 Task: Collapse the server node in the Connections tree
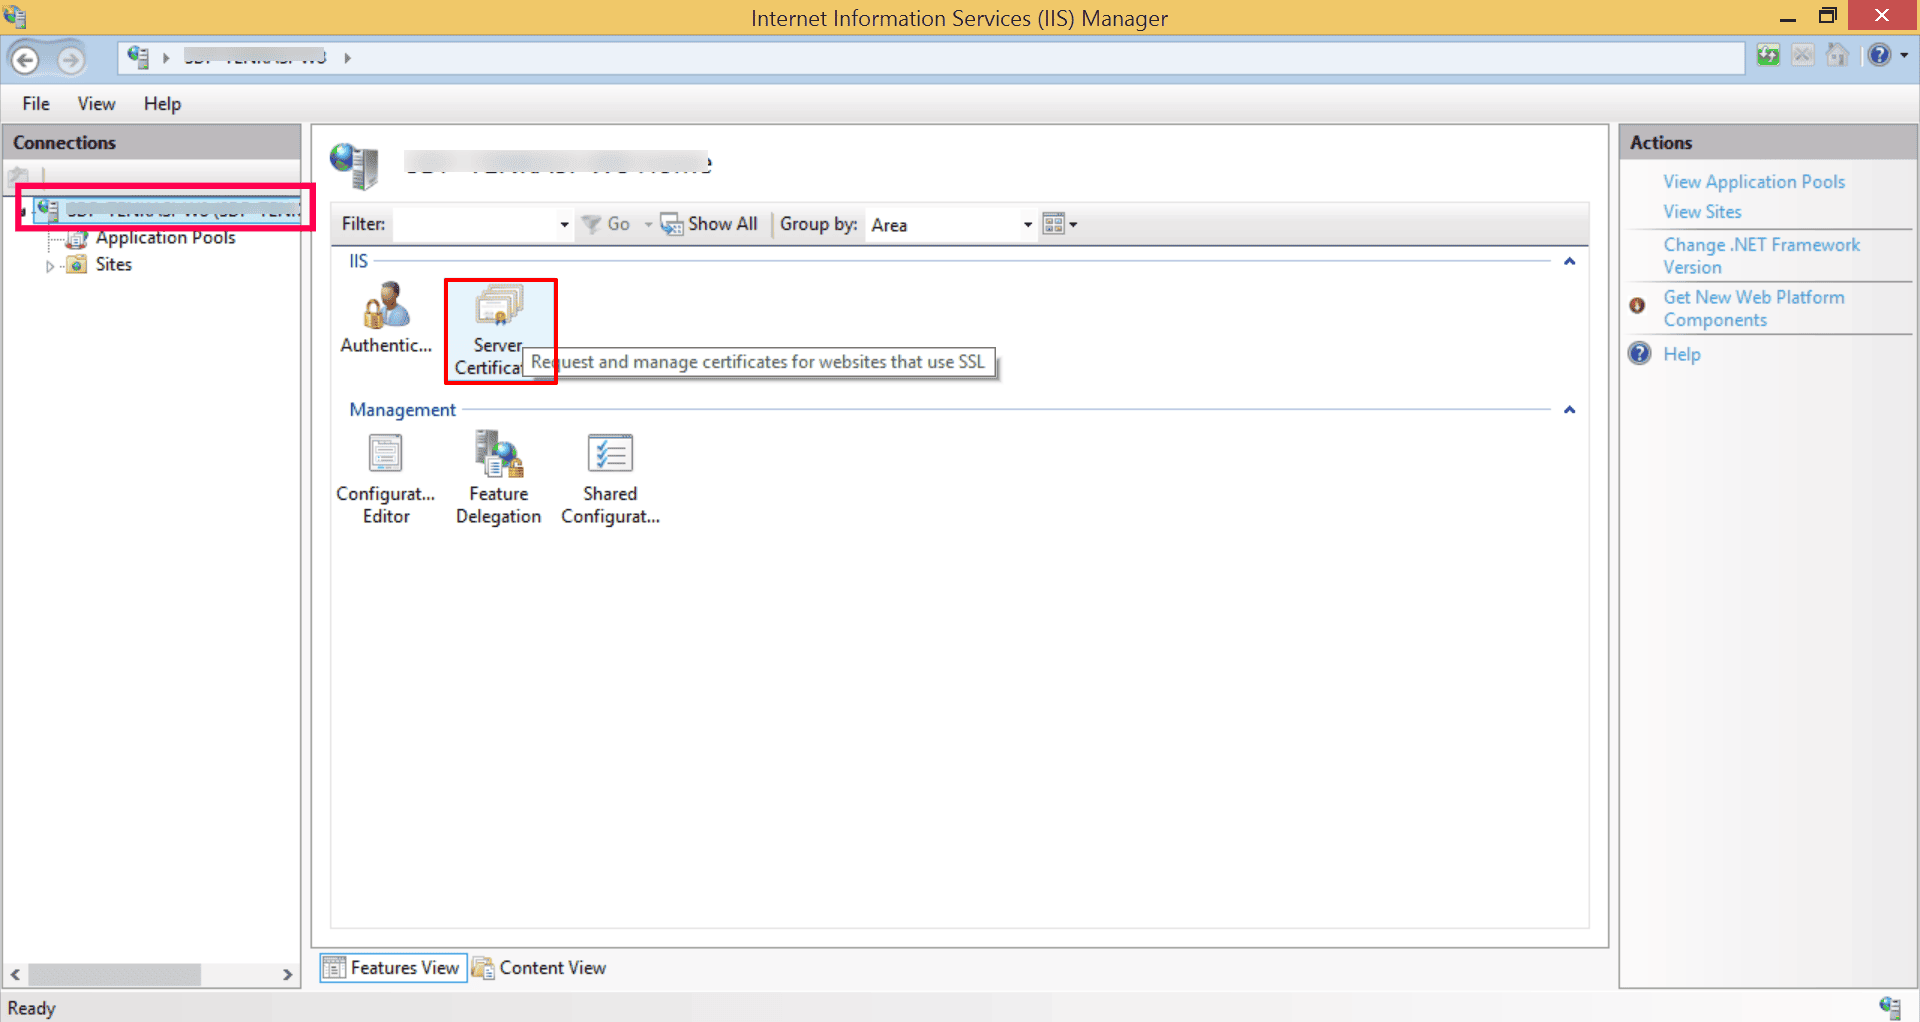23,211
